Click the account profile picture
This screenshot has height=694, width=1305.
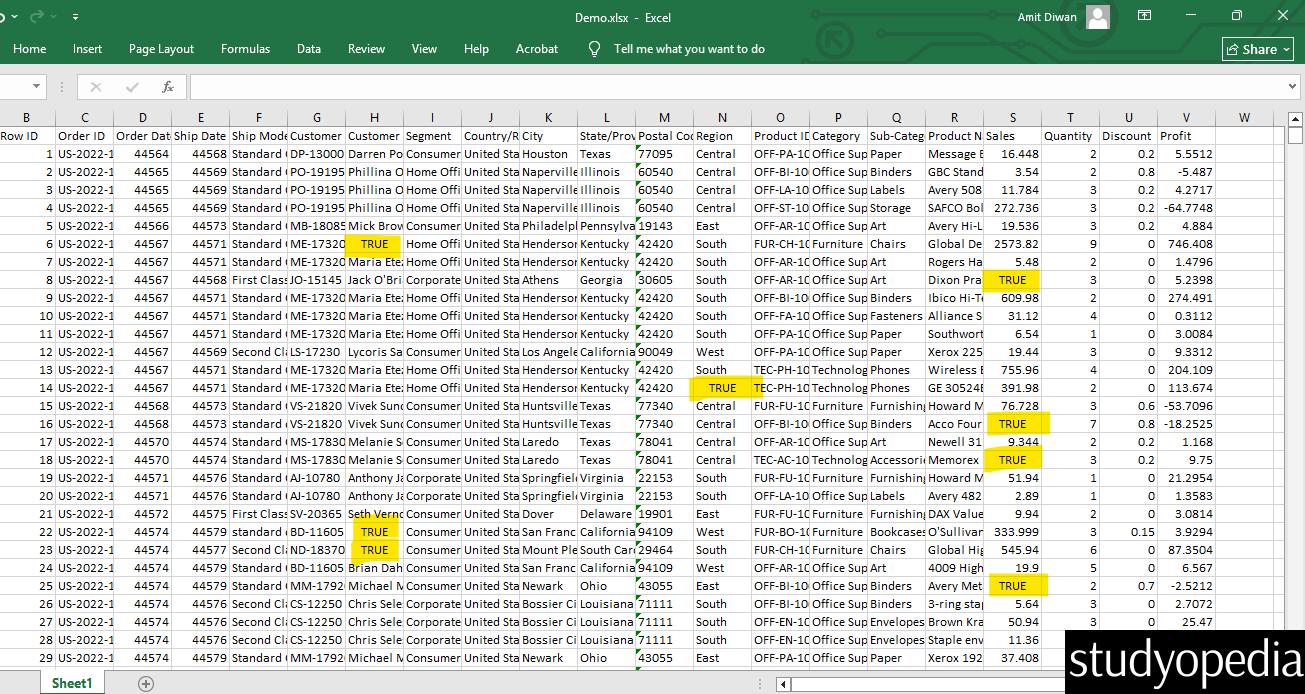pos(1097,17)
